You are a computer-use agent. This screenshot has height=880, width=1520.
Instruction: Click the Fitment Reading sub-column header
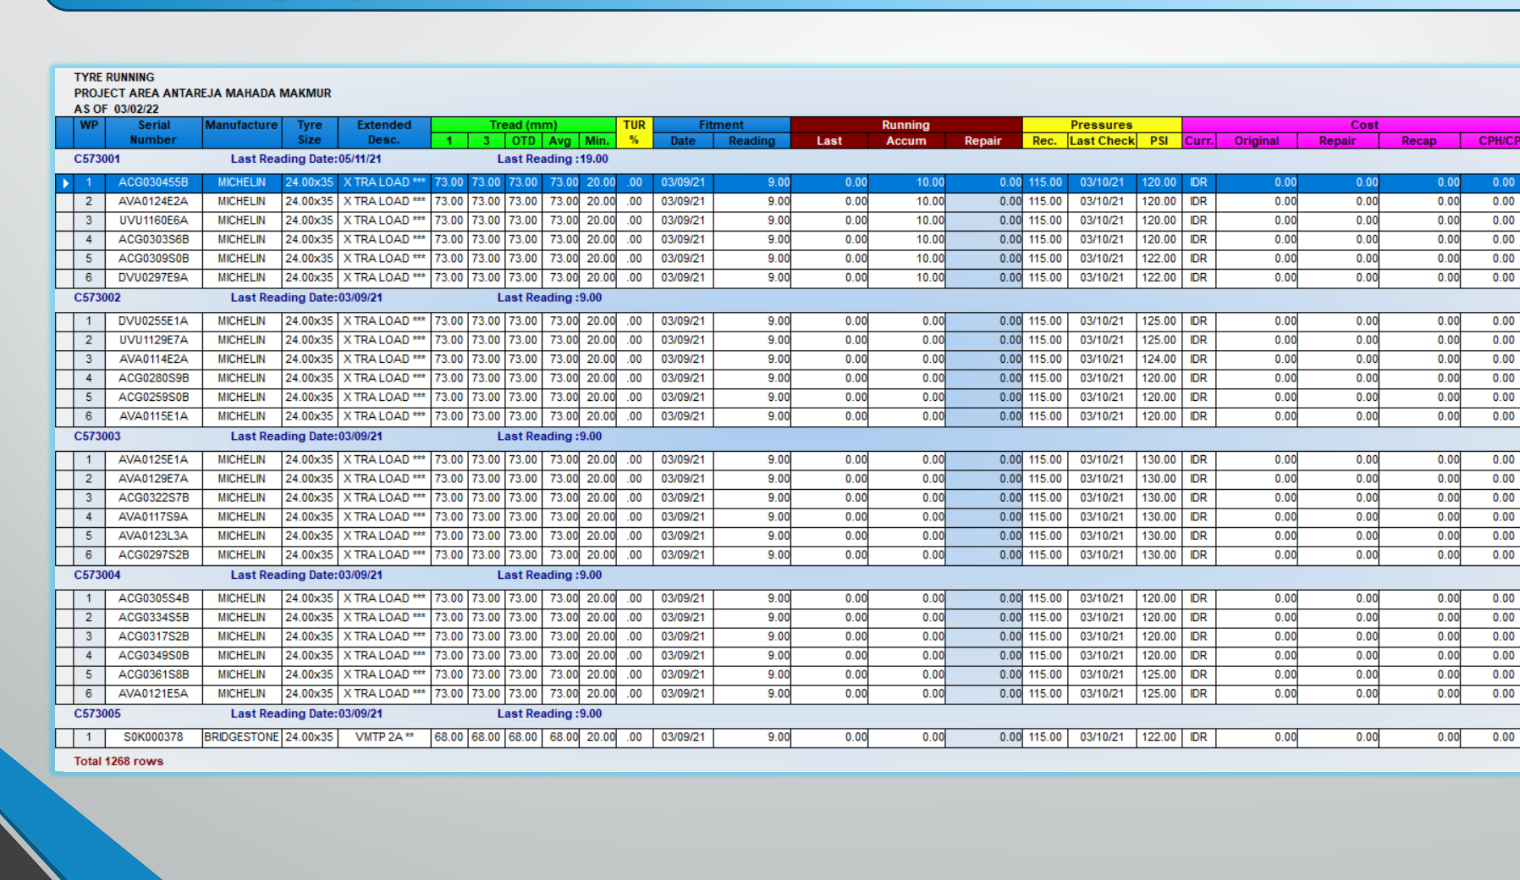coord(752,141)
